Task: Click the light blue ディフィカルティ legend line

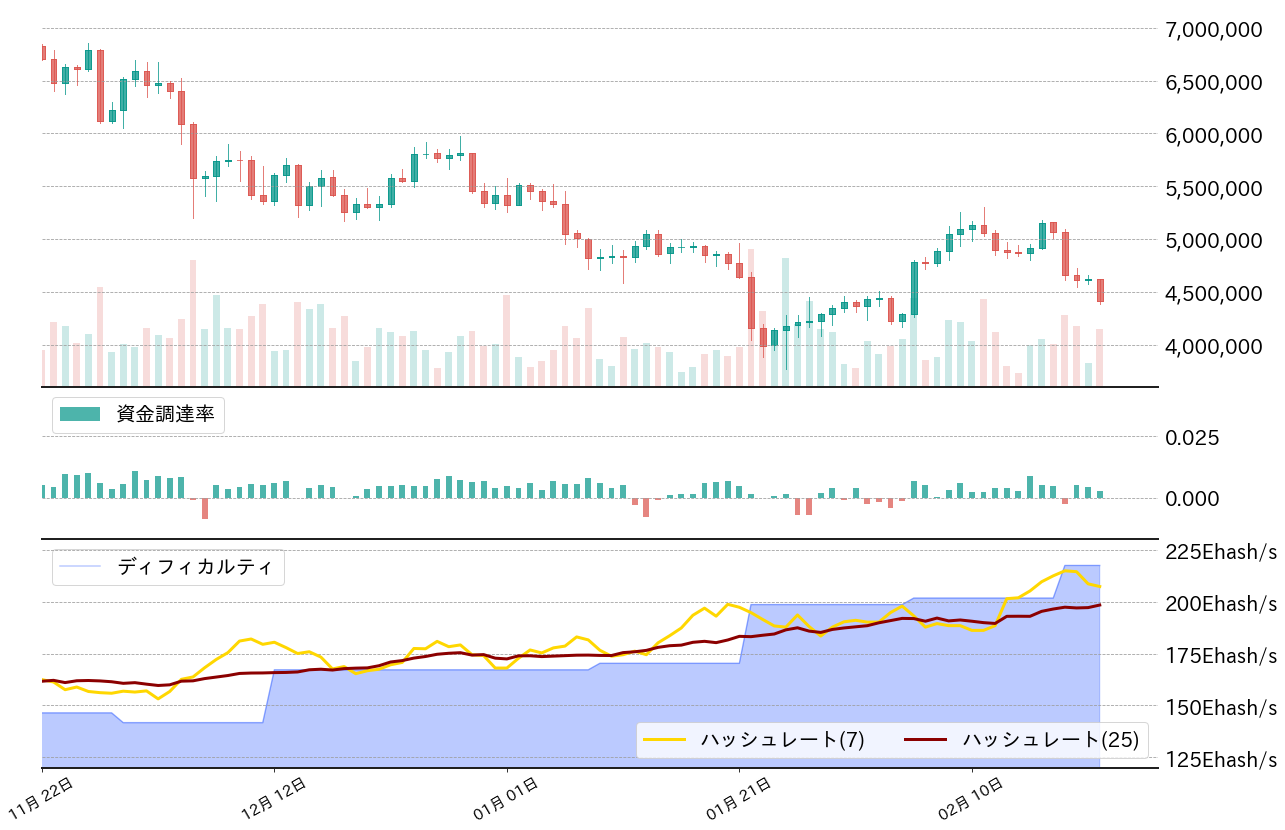Action: point(80,567)
